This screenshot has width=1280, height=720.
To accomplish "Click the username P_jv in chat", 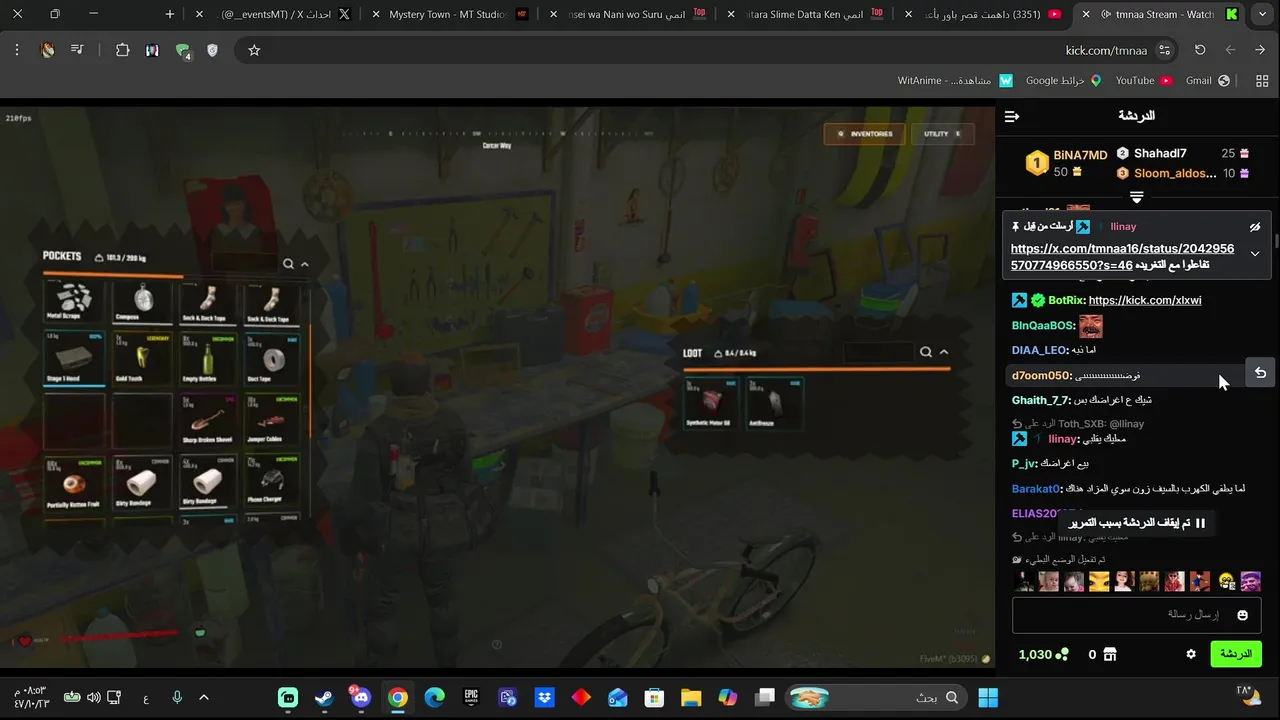I will coord(1023,463).
